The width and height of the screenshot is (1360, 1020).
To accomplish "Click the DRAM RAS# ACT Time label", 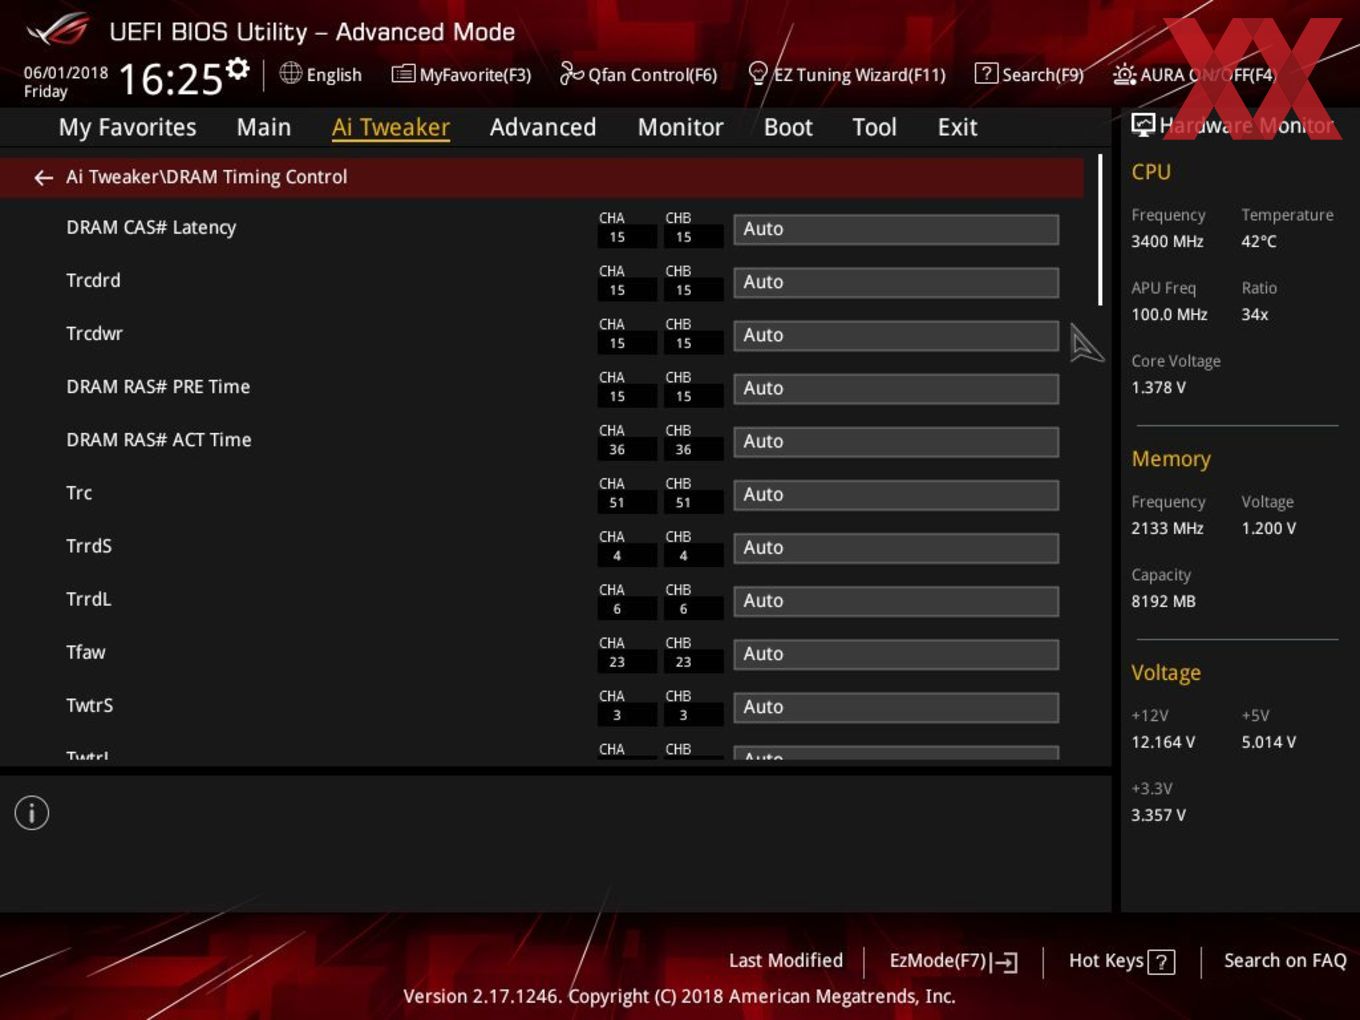I will pyautogui.click(x=159, y=440).
